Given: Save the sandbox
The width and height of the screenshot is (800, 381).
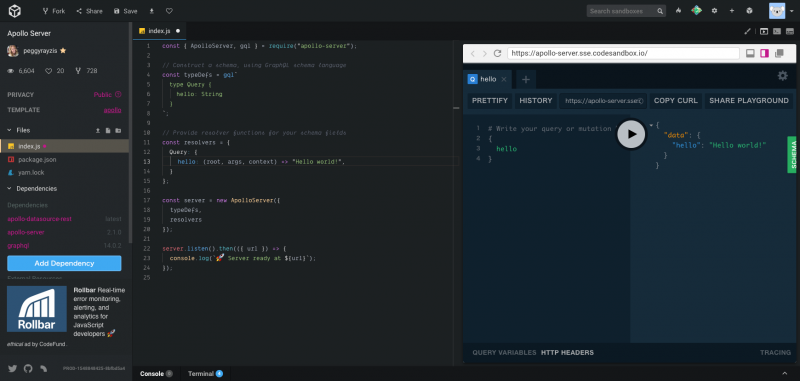Looking at the screenshot, I should click(x=126, y=11).
